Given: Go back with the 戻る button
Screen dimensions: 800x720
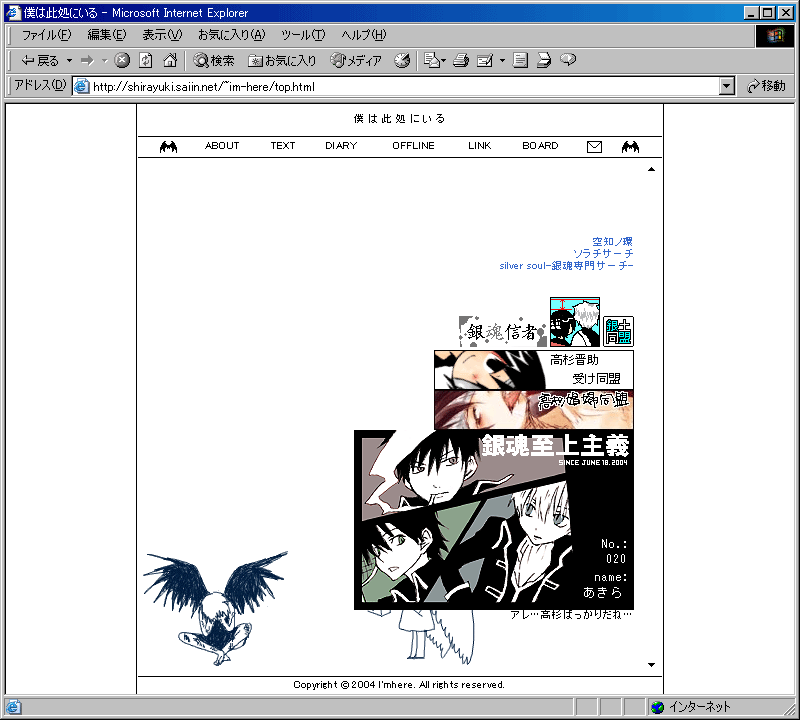Looking at the screenshot, I should [x=40, y=61].
